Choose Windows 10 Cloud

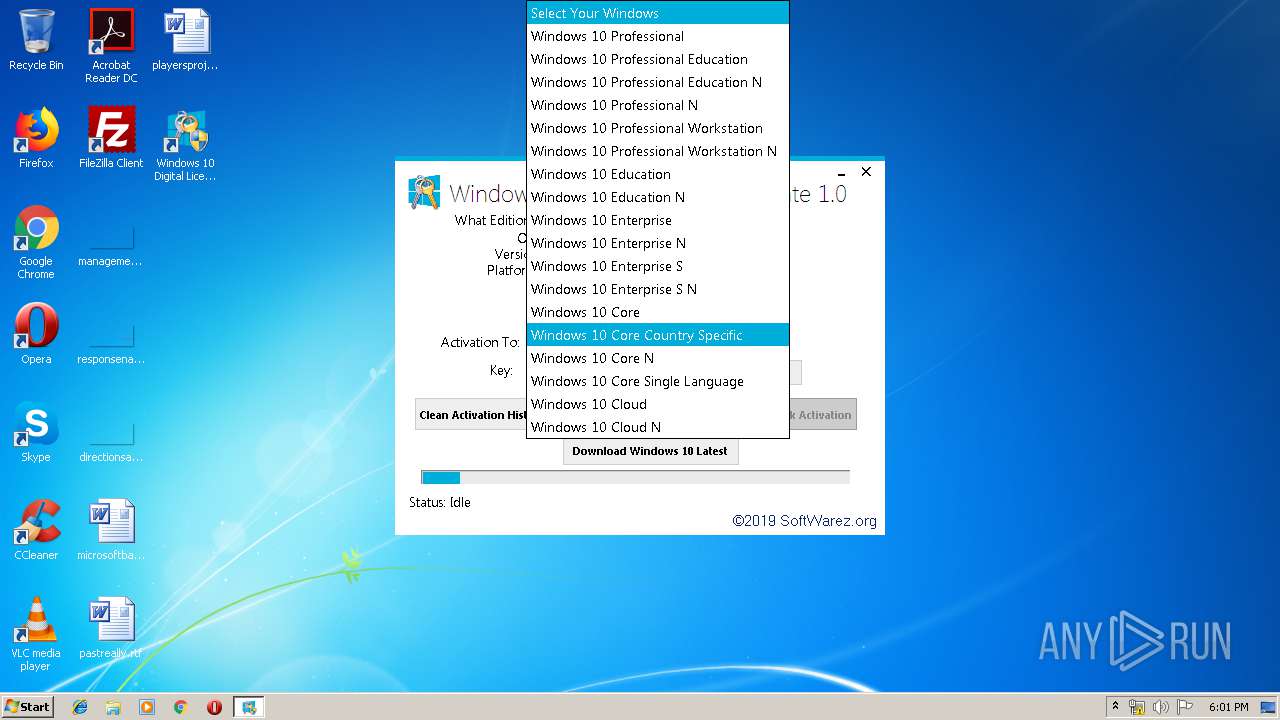point(658,404)
